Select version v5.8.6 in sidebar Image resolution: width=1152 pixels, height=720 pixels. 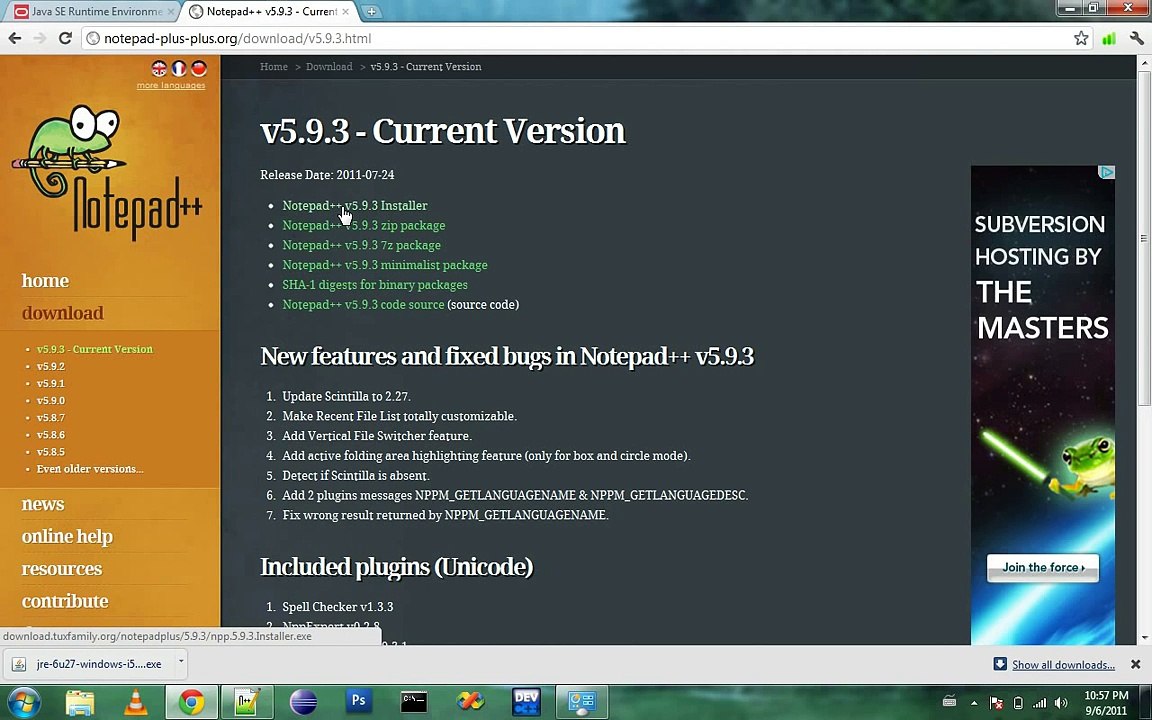click(x=51, y=434)
